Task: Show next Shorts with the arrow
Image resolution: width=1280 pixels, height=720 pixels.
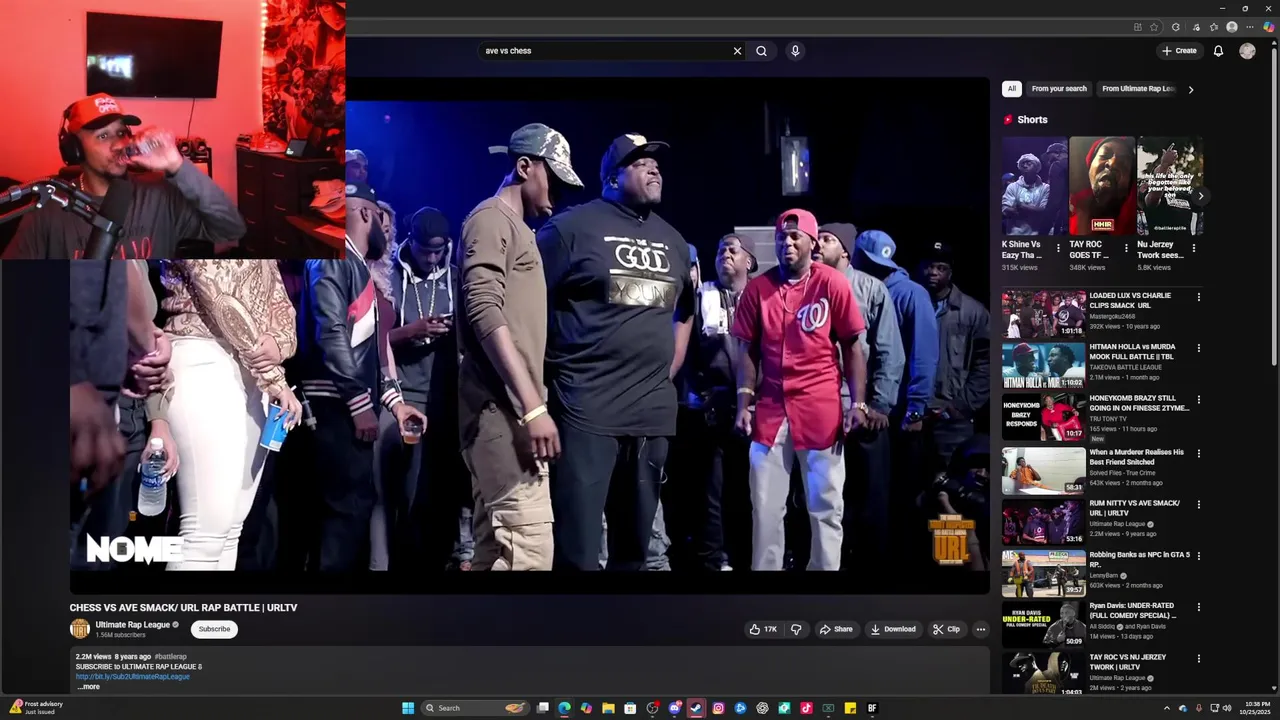Action: (x=1200, y=196)
